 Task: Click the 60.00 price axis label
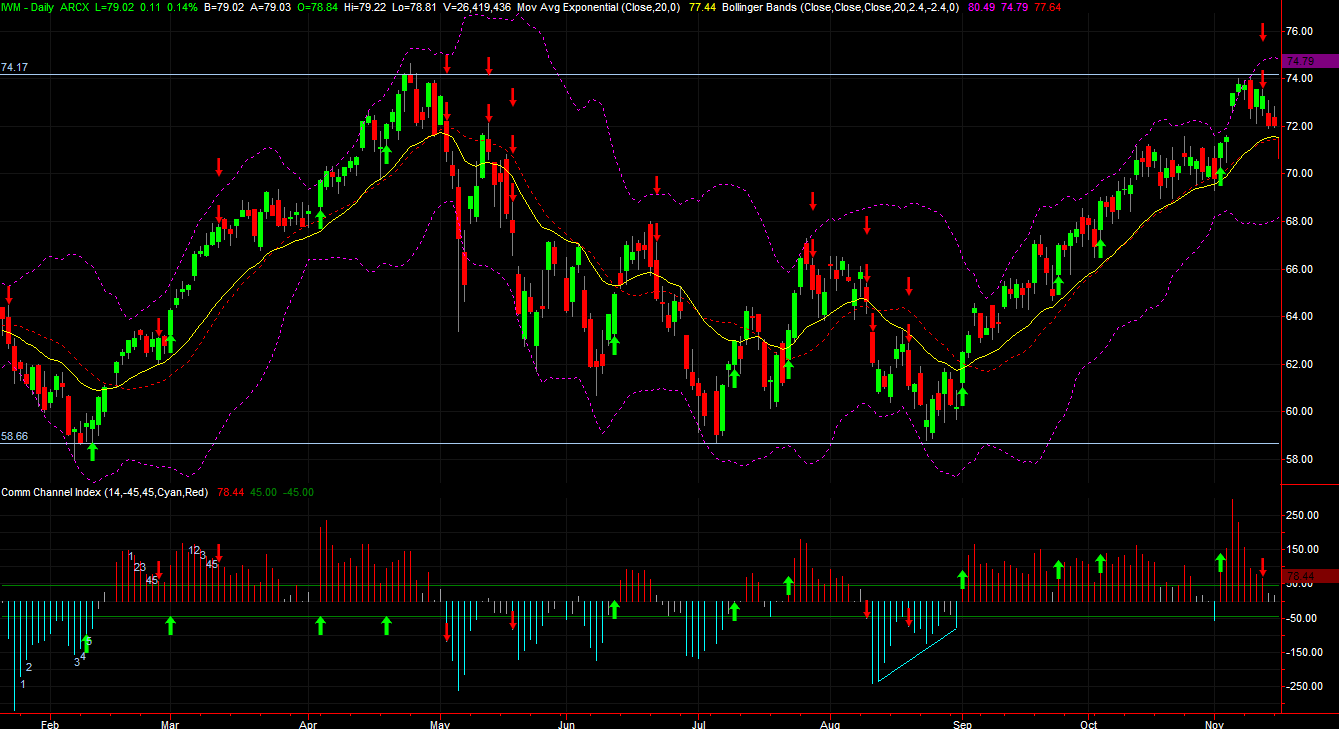coord(1298,411)
